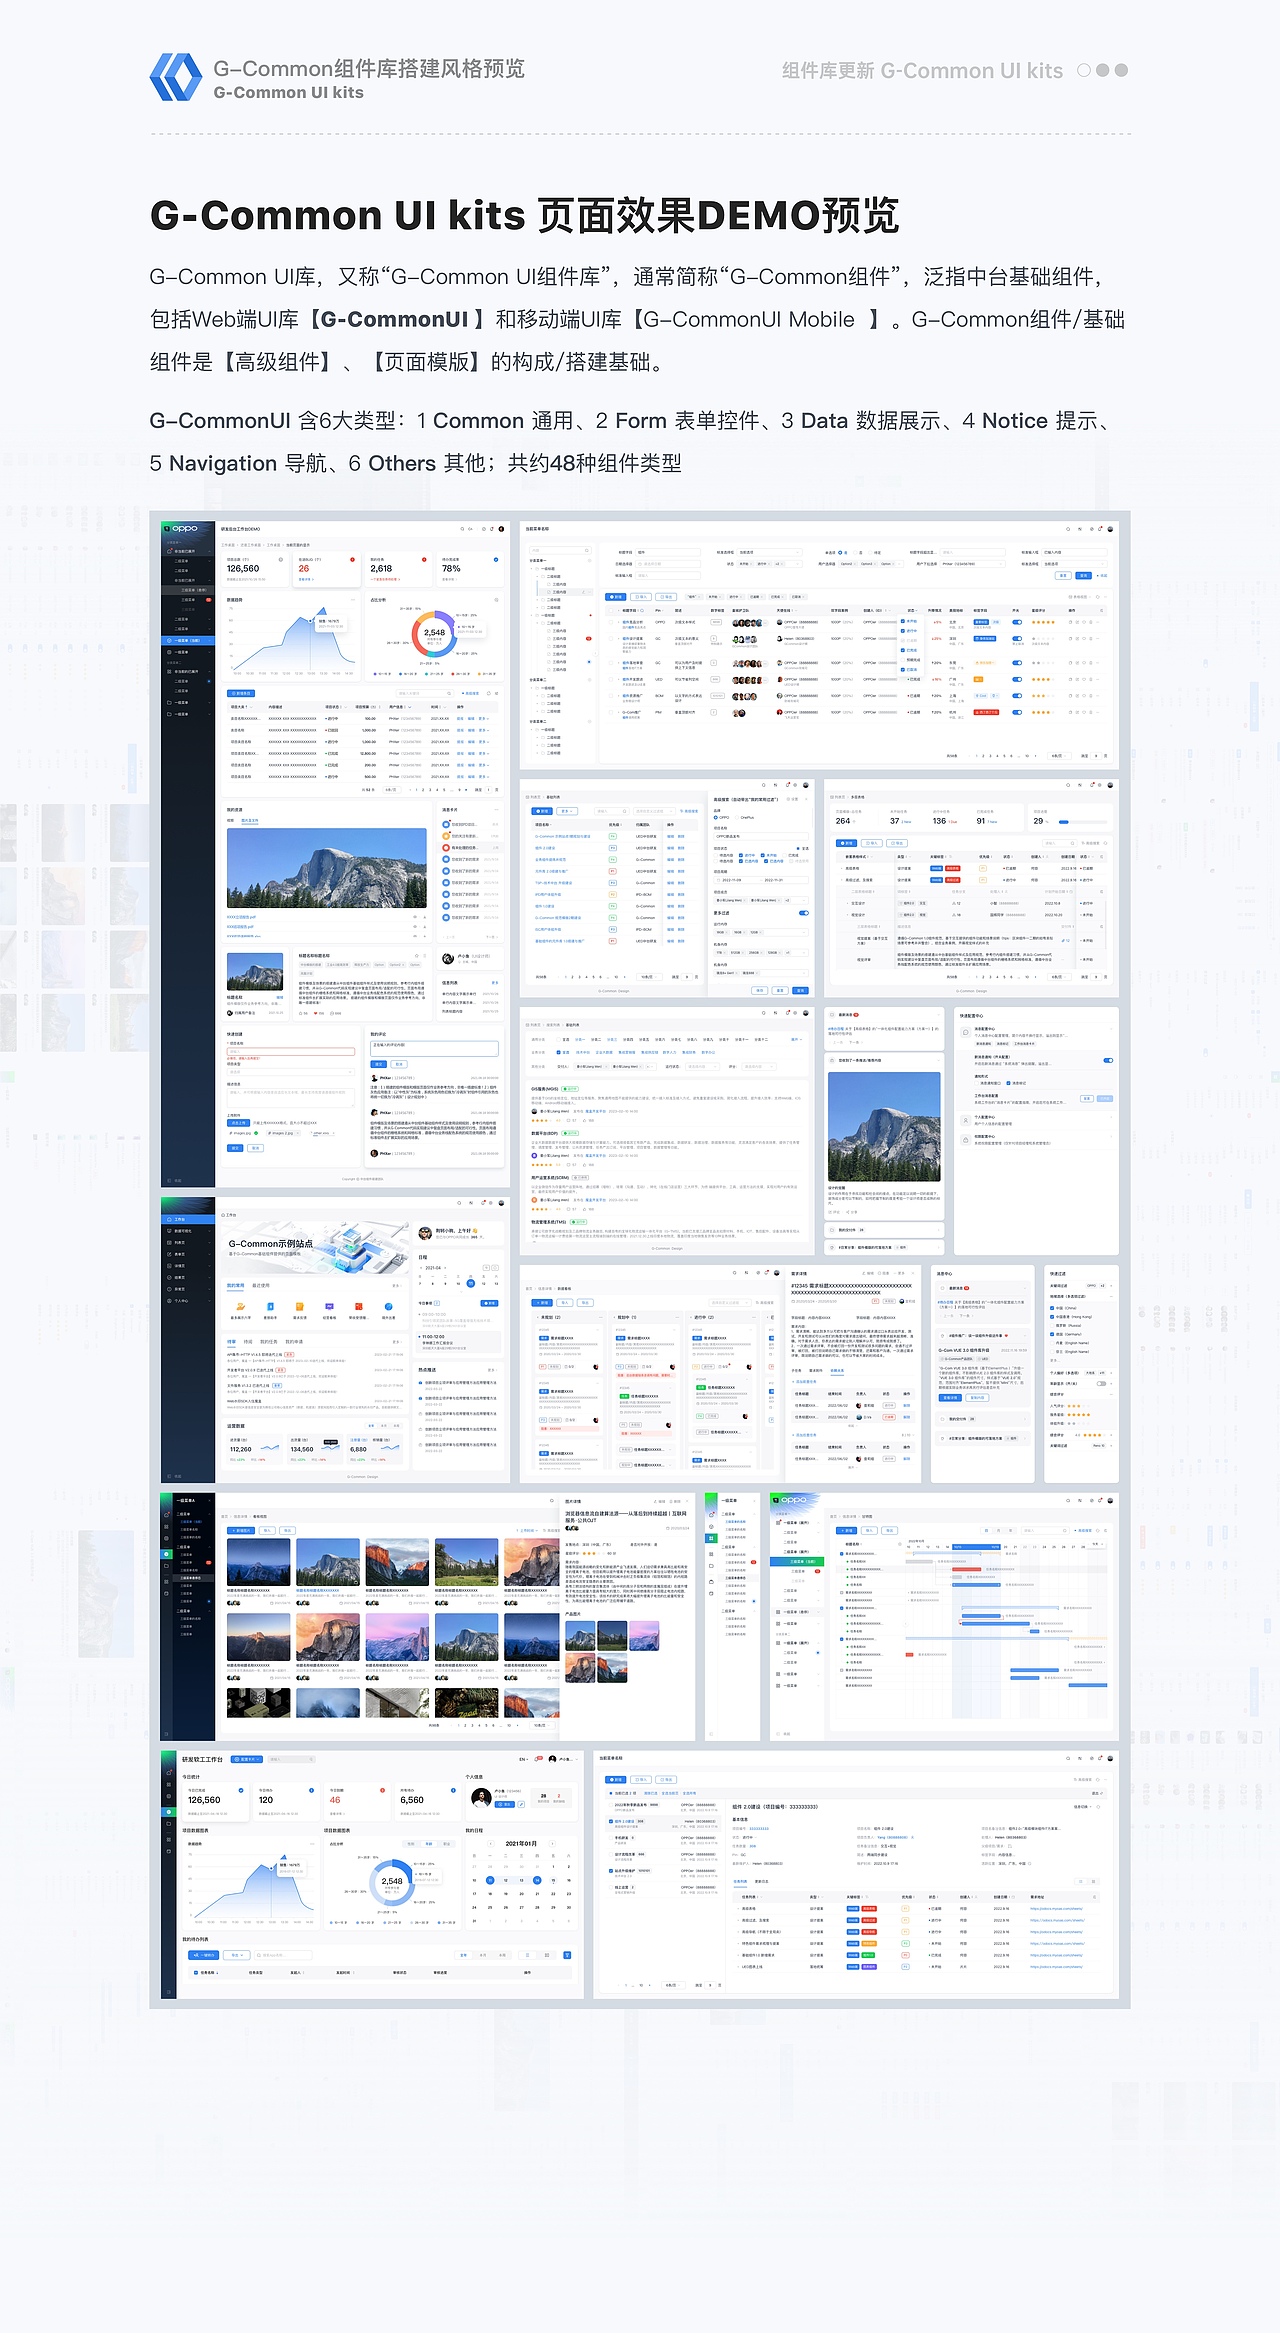Select highlighted date 11 in the workbench schedule calendar
1280x2333 pixels.
pos(470,1283)
